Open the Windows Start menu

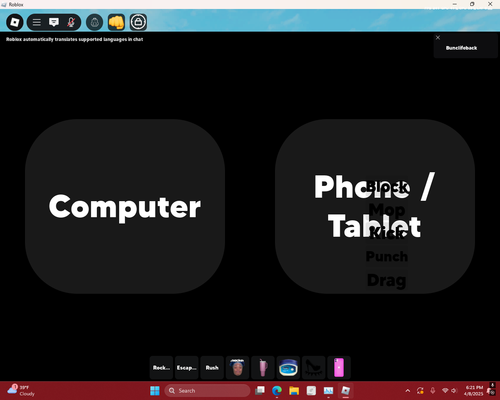pyautogui.click(x=155, y=391)
